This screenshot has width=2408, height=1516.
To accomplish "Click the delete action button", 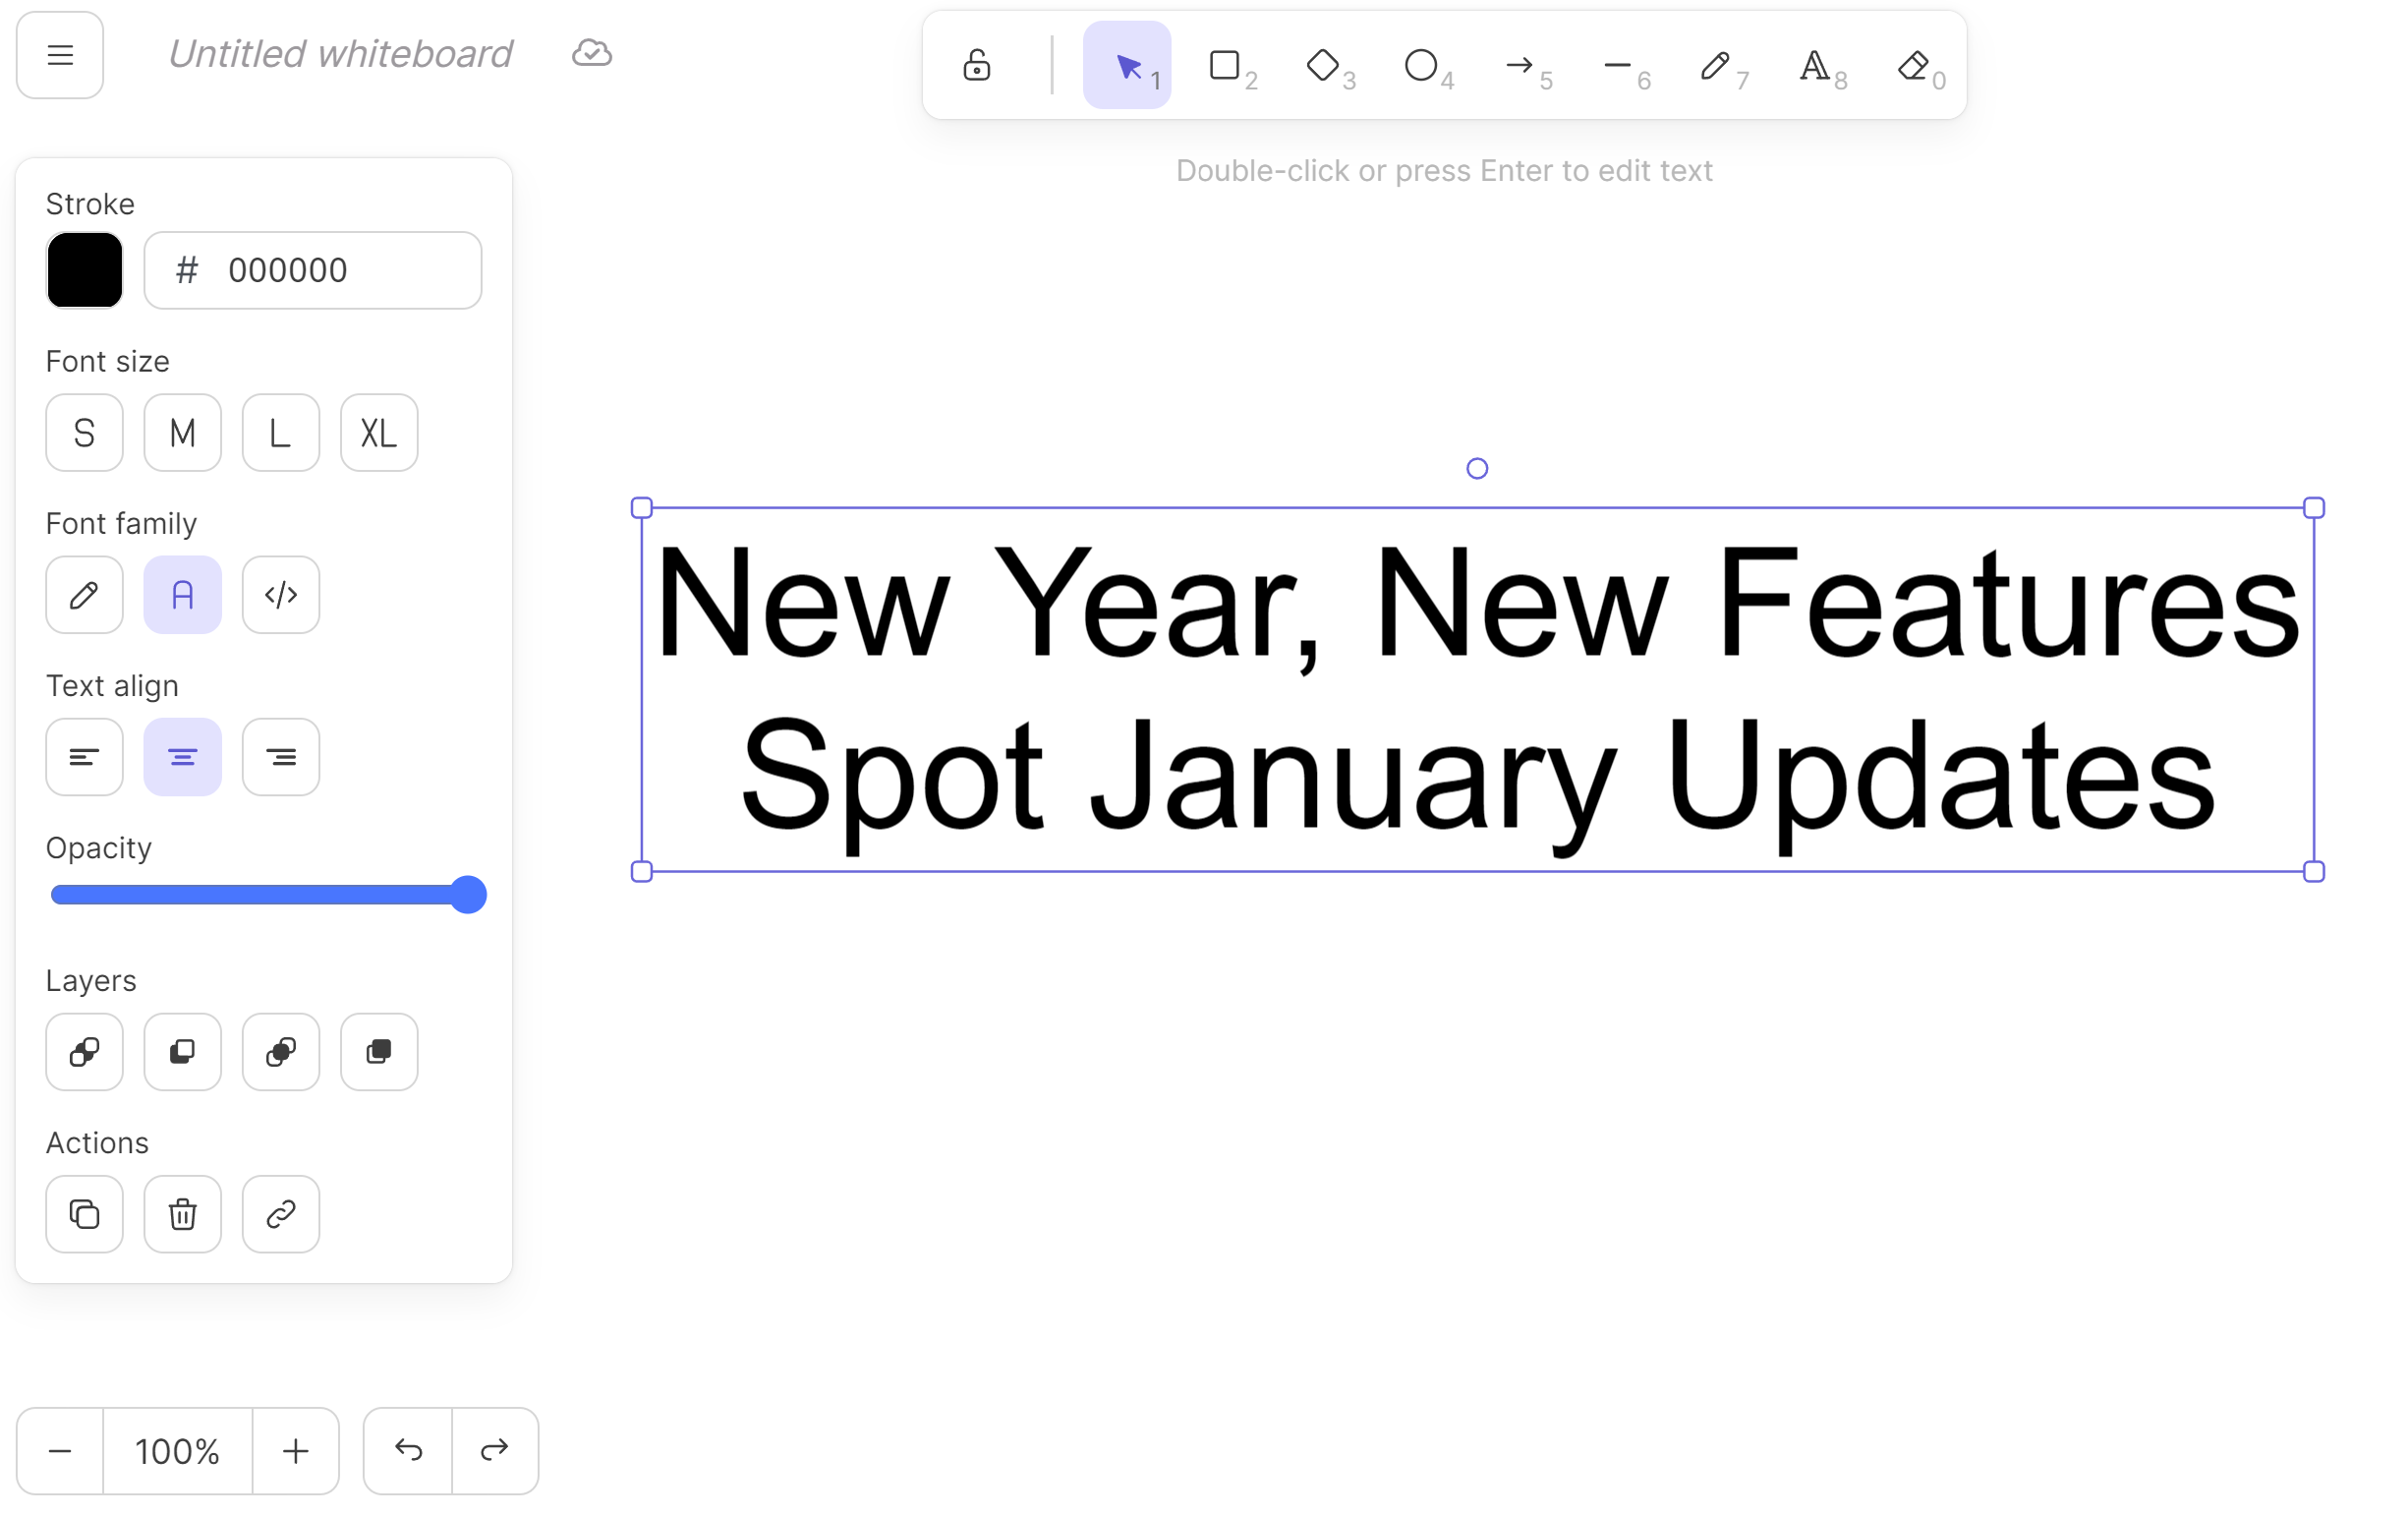I will point(182,1212).
